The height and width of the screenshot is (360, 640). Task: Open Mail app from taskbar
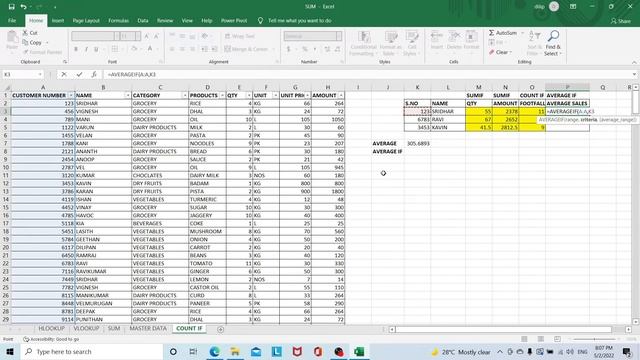[256, 351]
